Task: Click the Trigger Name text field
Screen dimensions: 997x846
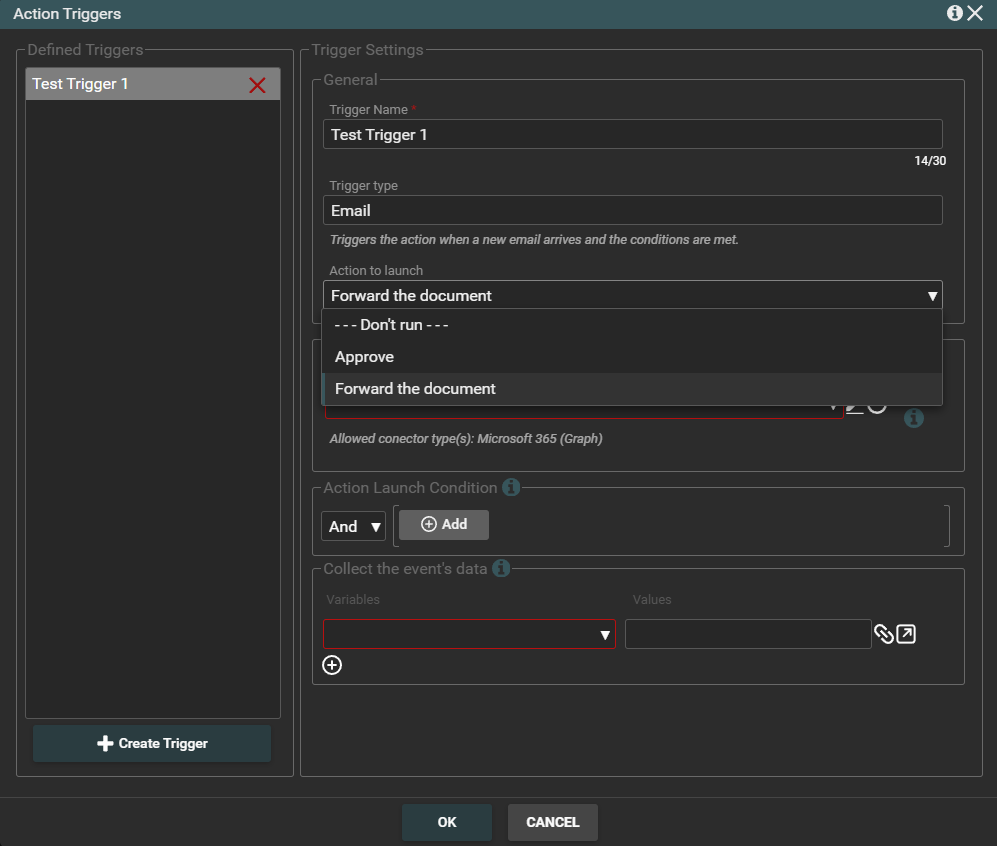Action: coord(632,134)
